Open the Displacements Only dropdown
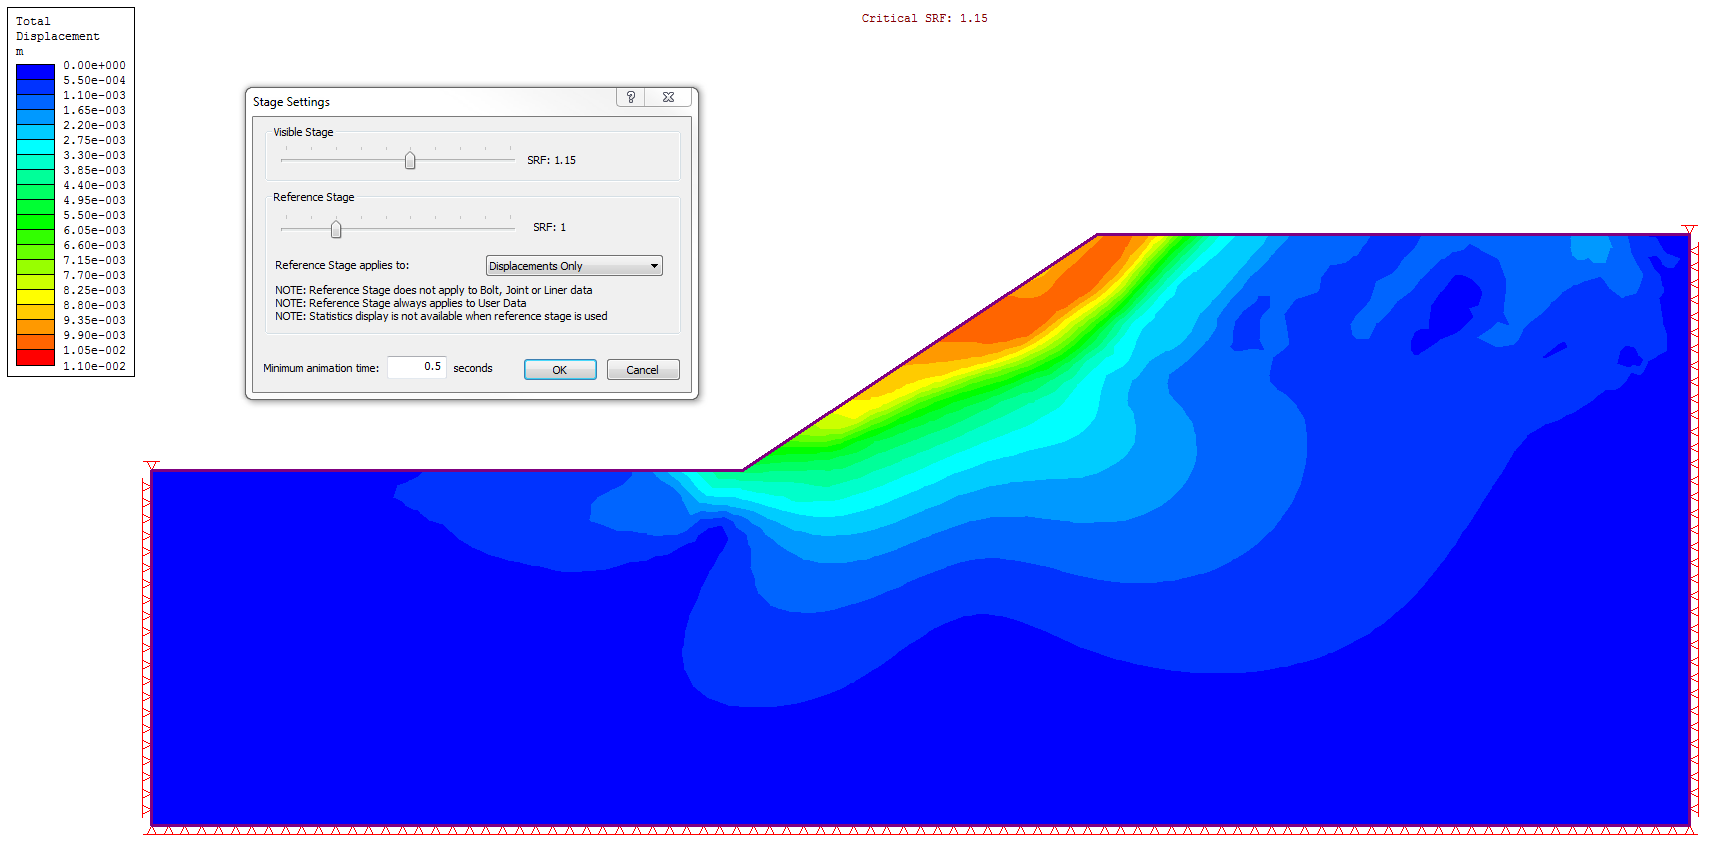The height and width of the screenshot is (849, 1711). pyautogui.click(x=573, y=266)
